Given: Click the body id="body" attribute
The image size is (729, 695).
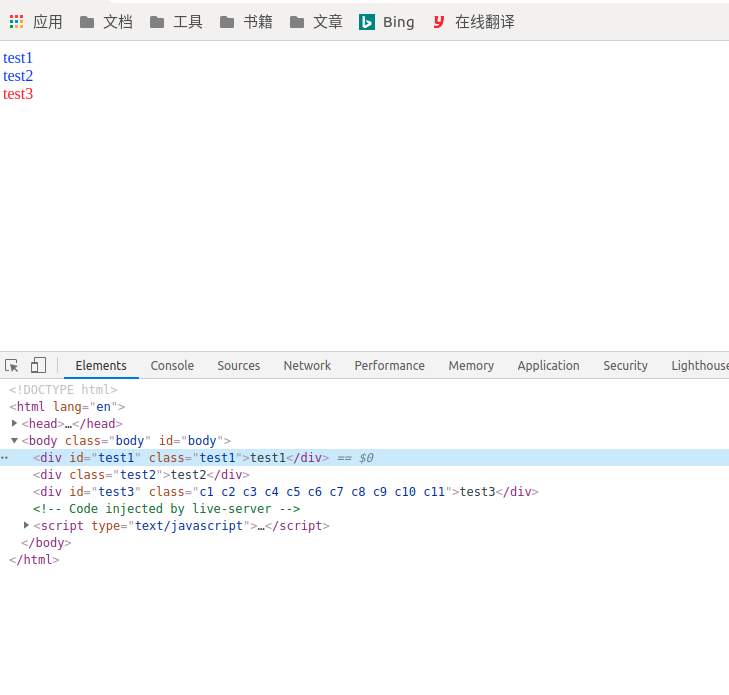Looking at the screenshot, I should [x=191, y=441].
